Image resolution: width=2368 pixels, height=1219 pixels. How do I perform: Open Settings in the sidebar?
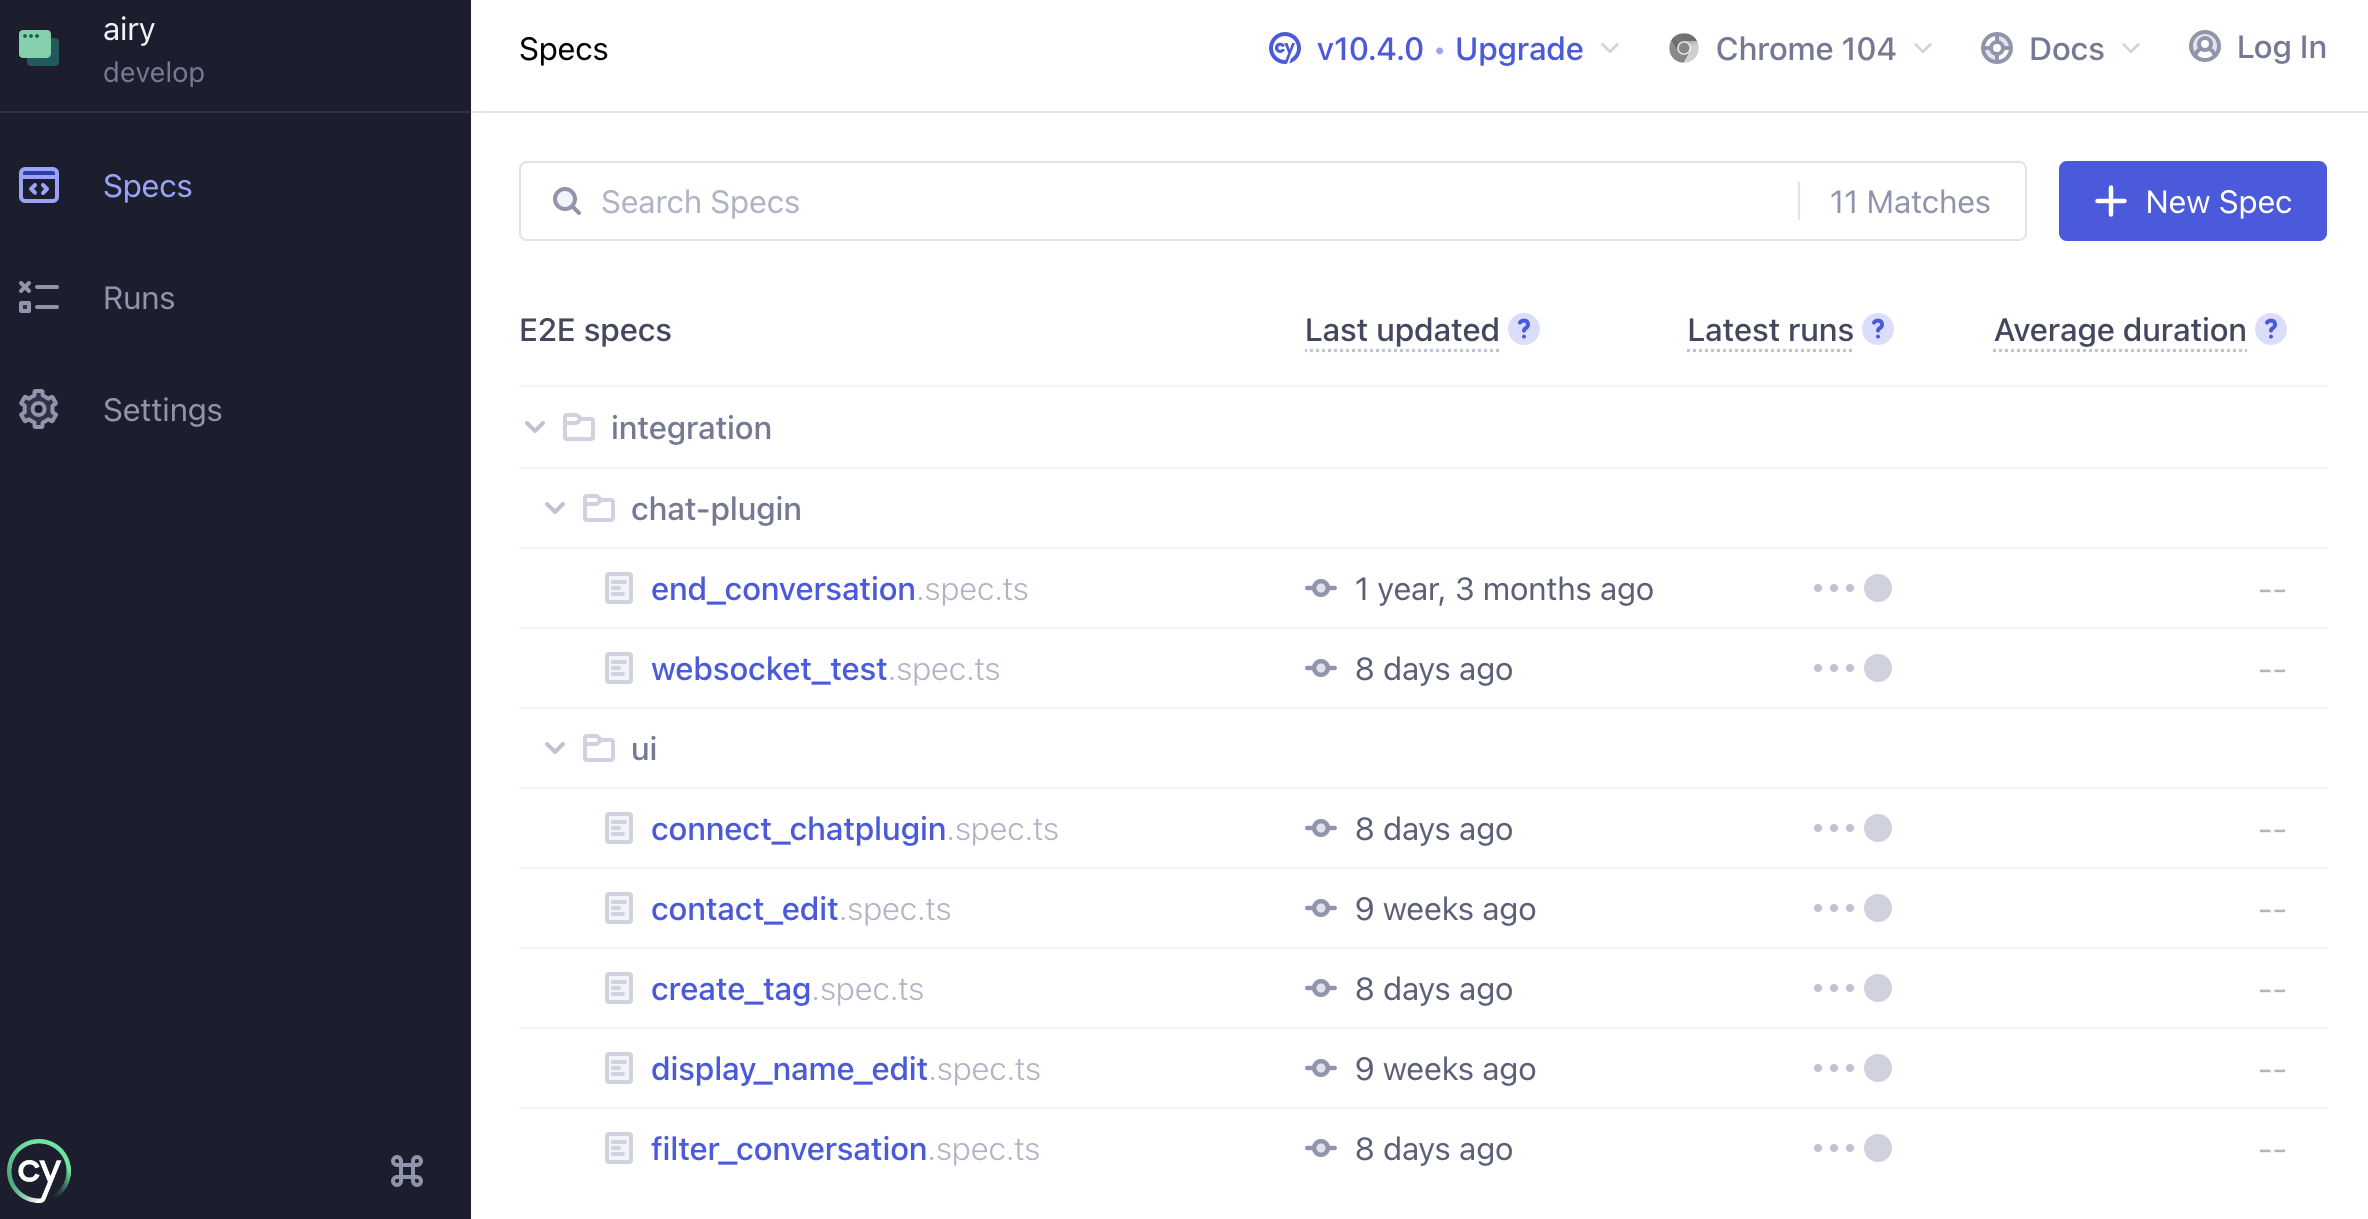tap(162, 410)
